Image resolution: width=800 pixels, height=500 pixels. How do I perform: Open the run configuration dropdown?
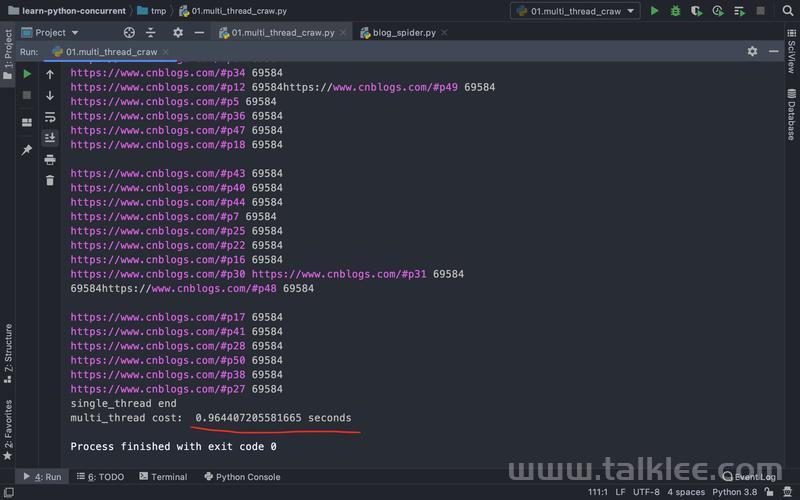[575, 11]
